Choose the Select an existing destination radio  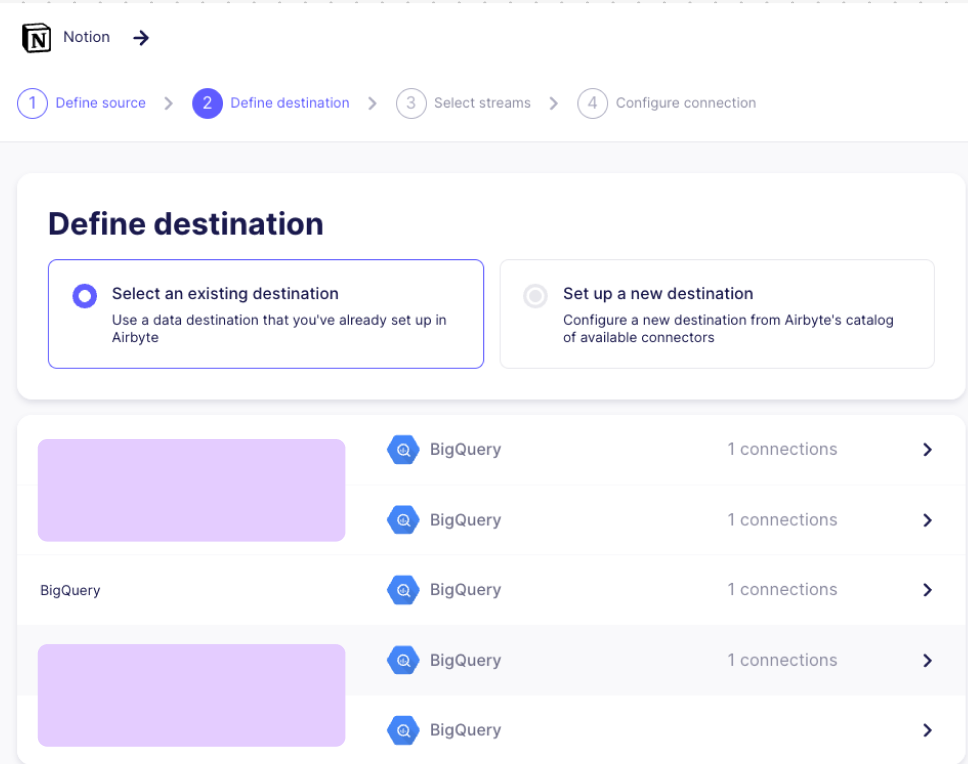(85, 296)
